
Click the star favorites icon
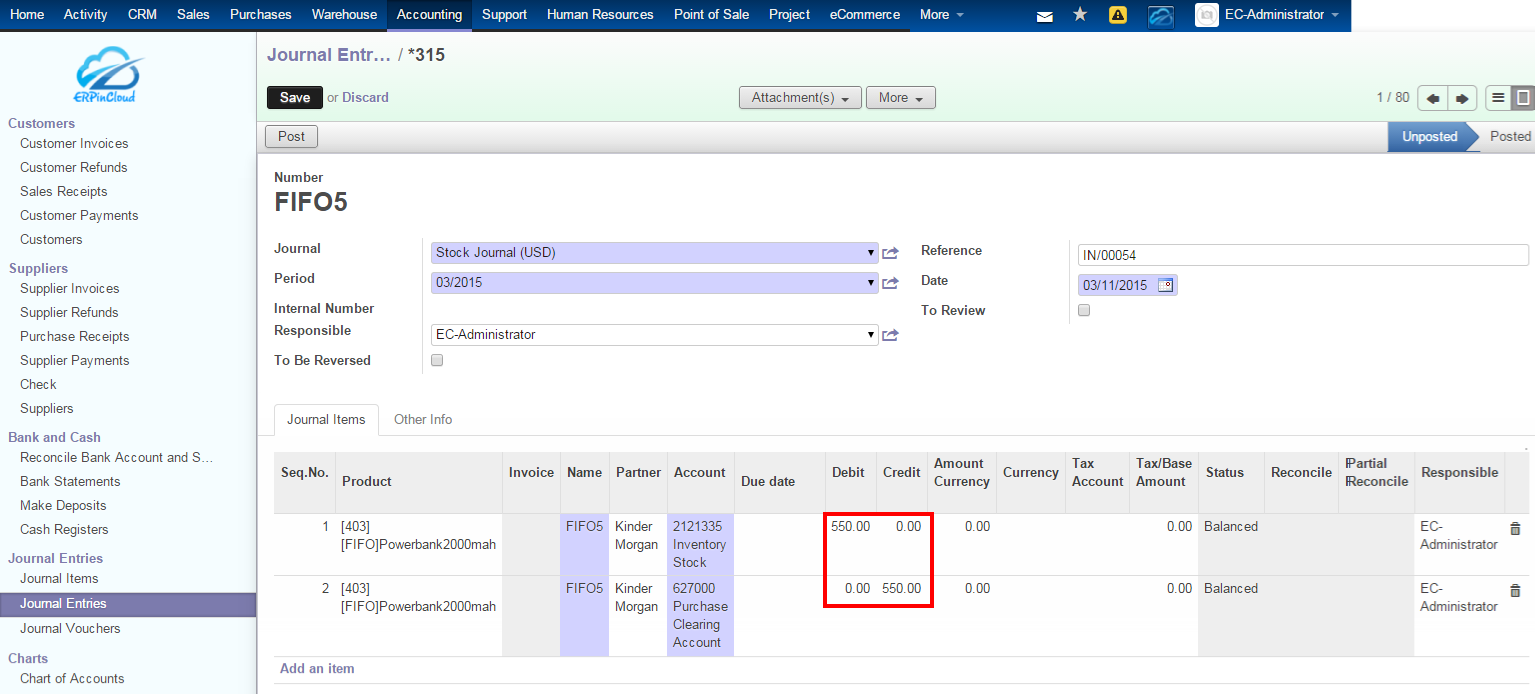(1080, 15)
